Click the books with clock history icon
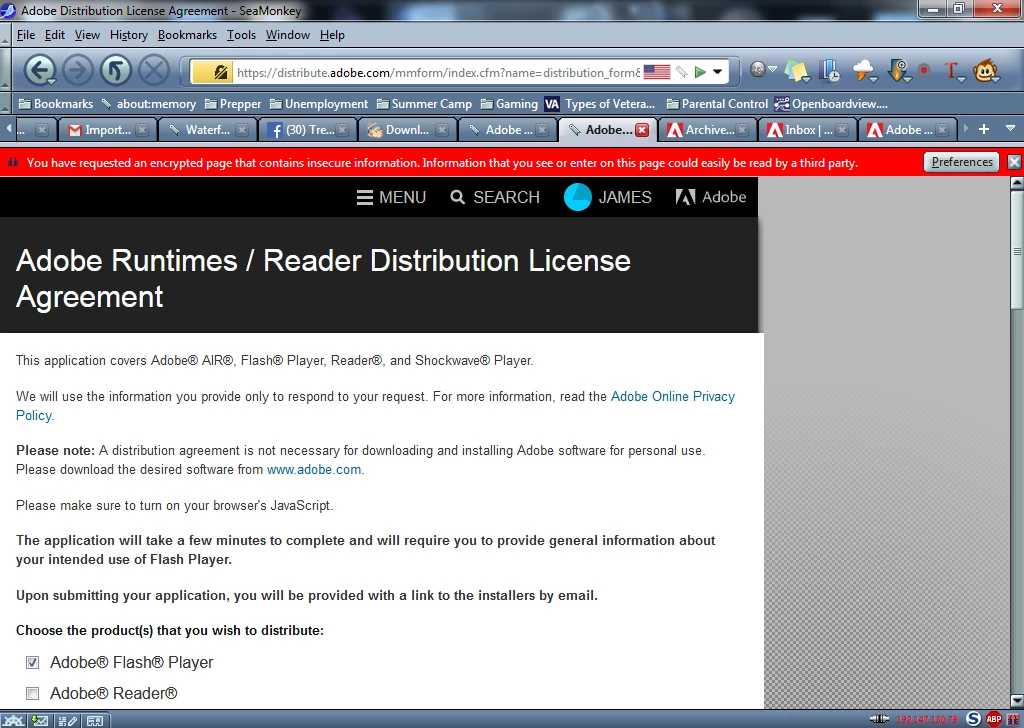 (830, 71)
